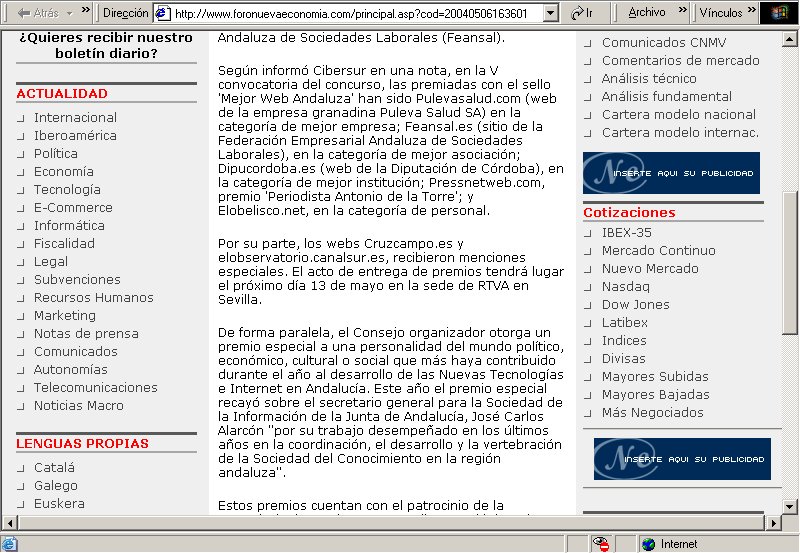Open Cartera modelo nacional link
The image size is (800, 553).
point(679,114)
